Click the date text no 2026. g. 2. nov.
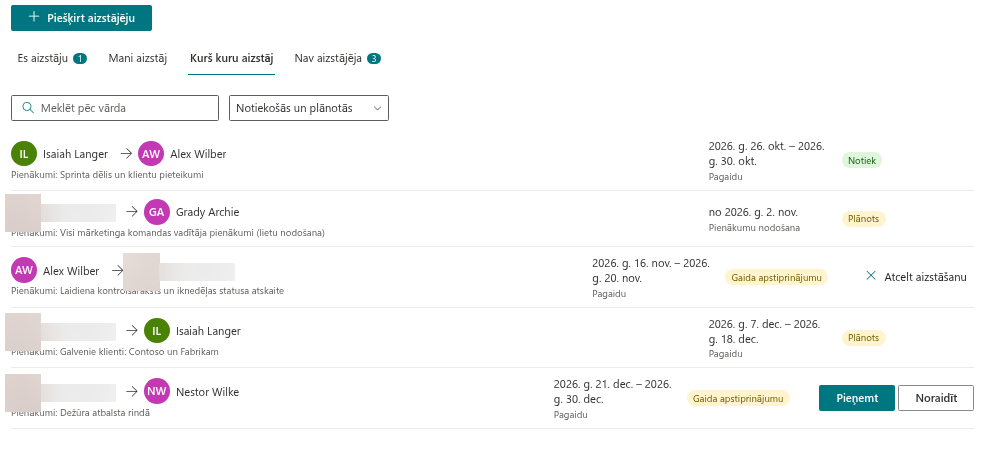 point(753,212)
